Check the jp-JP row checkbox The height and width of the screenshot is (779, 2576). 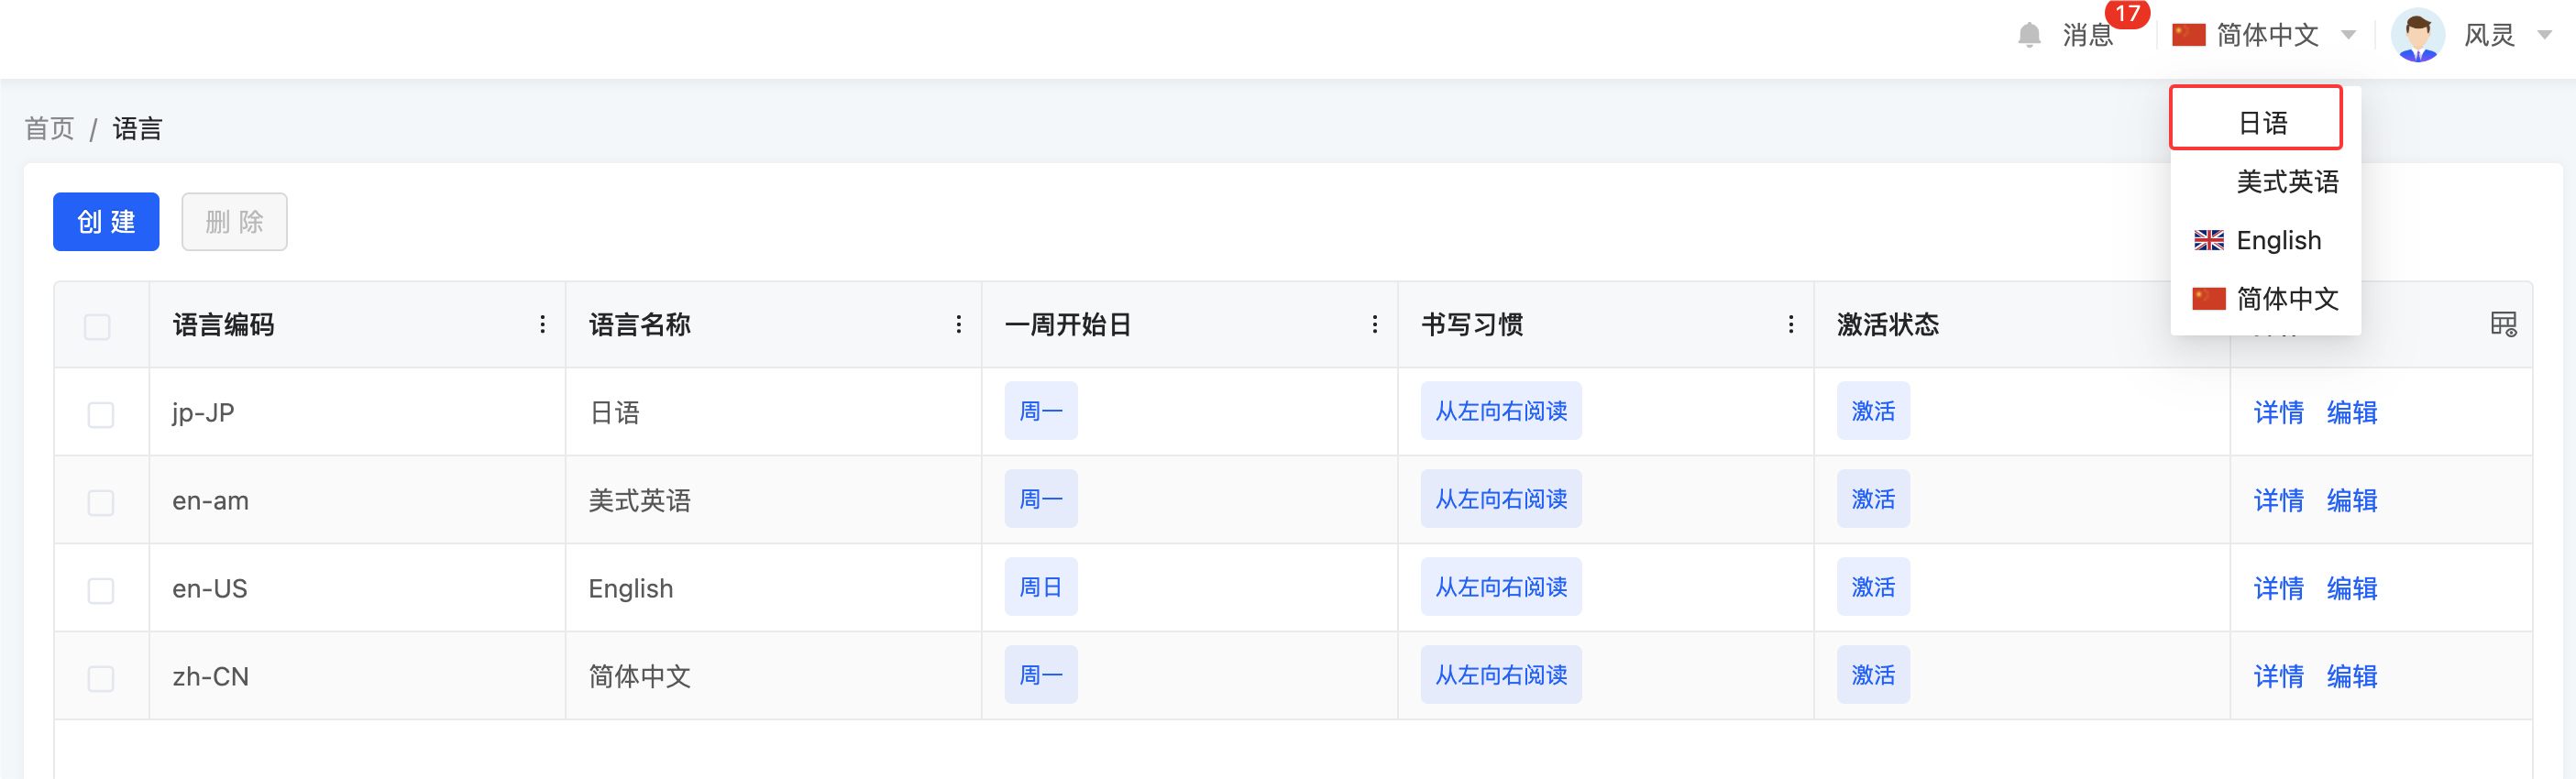[100, 414]
